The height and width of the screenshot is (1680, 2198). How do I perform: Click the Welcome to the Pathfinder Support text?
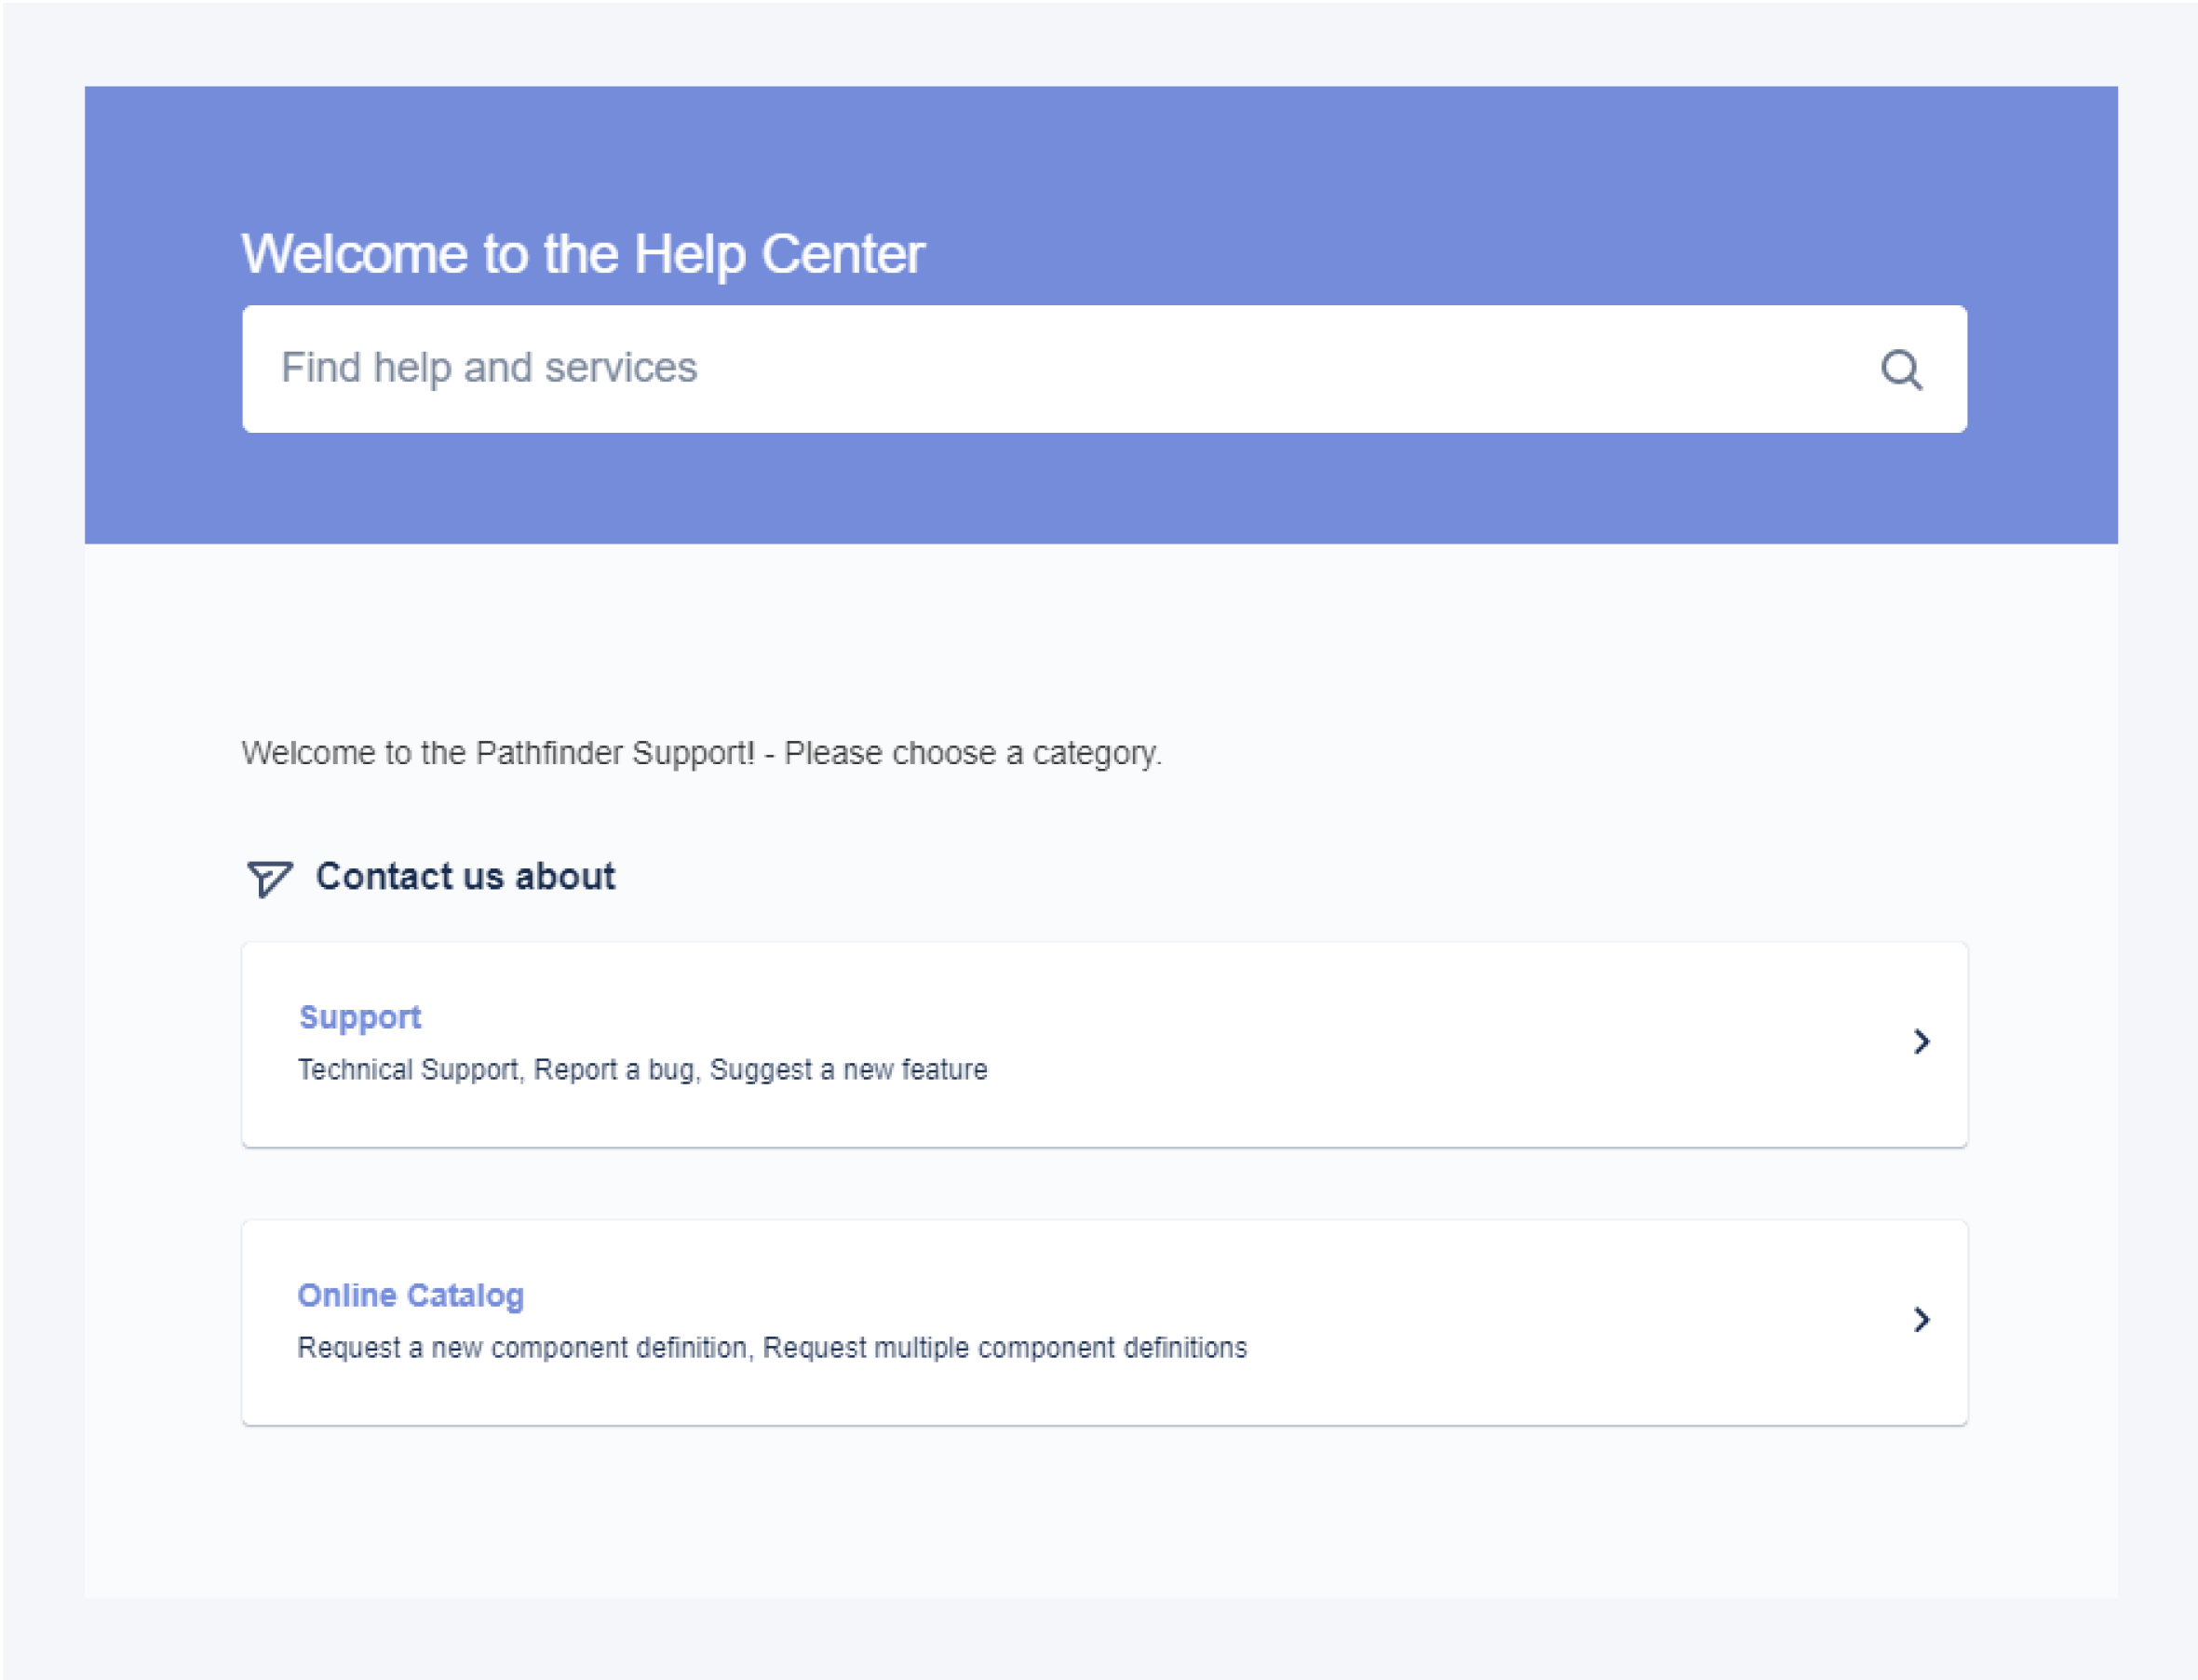pos(498,753)
